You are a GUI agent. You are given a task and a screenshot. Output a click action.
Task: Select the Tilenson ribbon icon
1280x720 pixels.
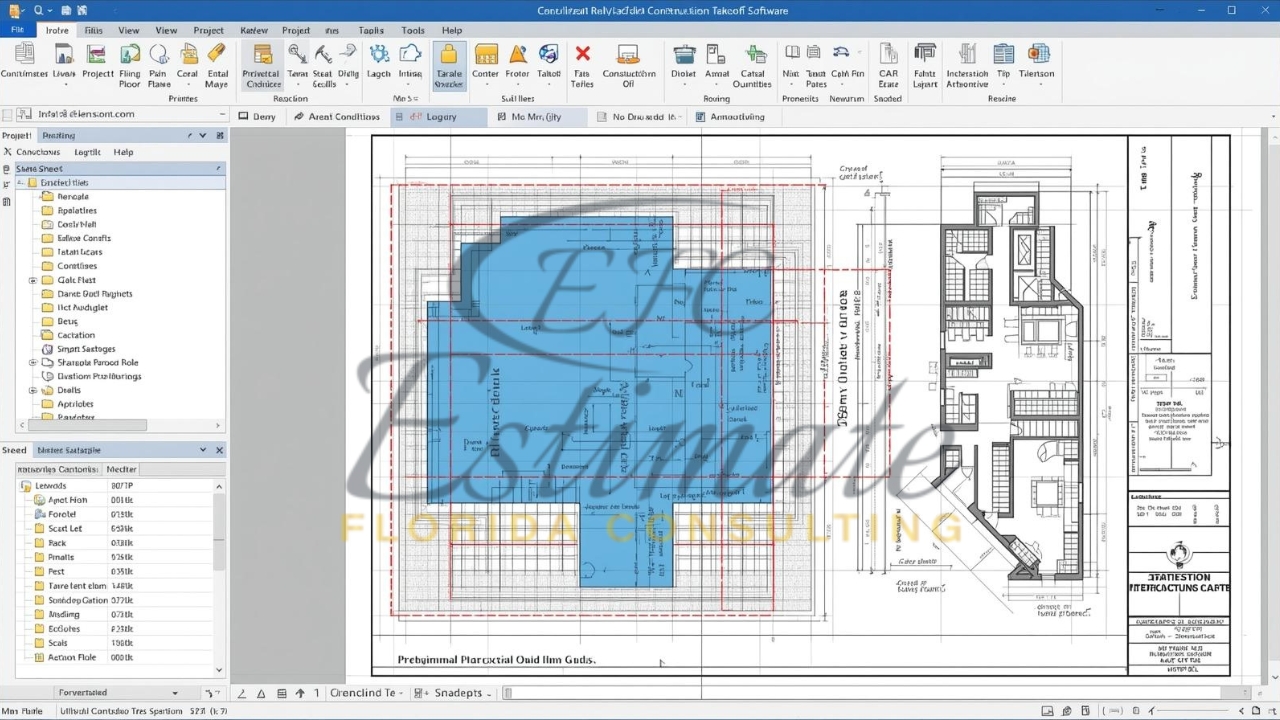click(x=1037, y=56)
